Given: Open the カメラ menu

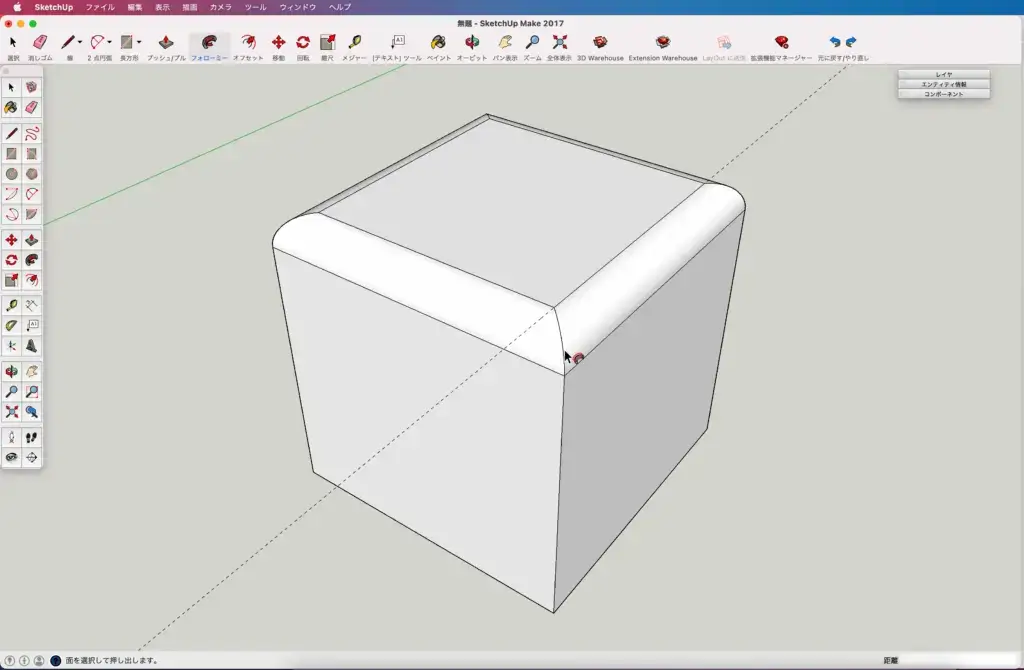Looking at the screenshot, I should (220, 7).
